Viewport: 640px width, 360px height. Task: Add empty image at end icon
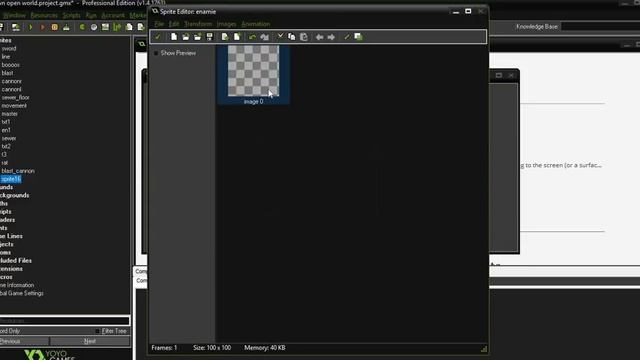[x=237, y=37]
